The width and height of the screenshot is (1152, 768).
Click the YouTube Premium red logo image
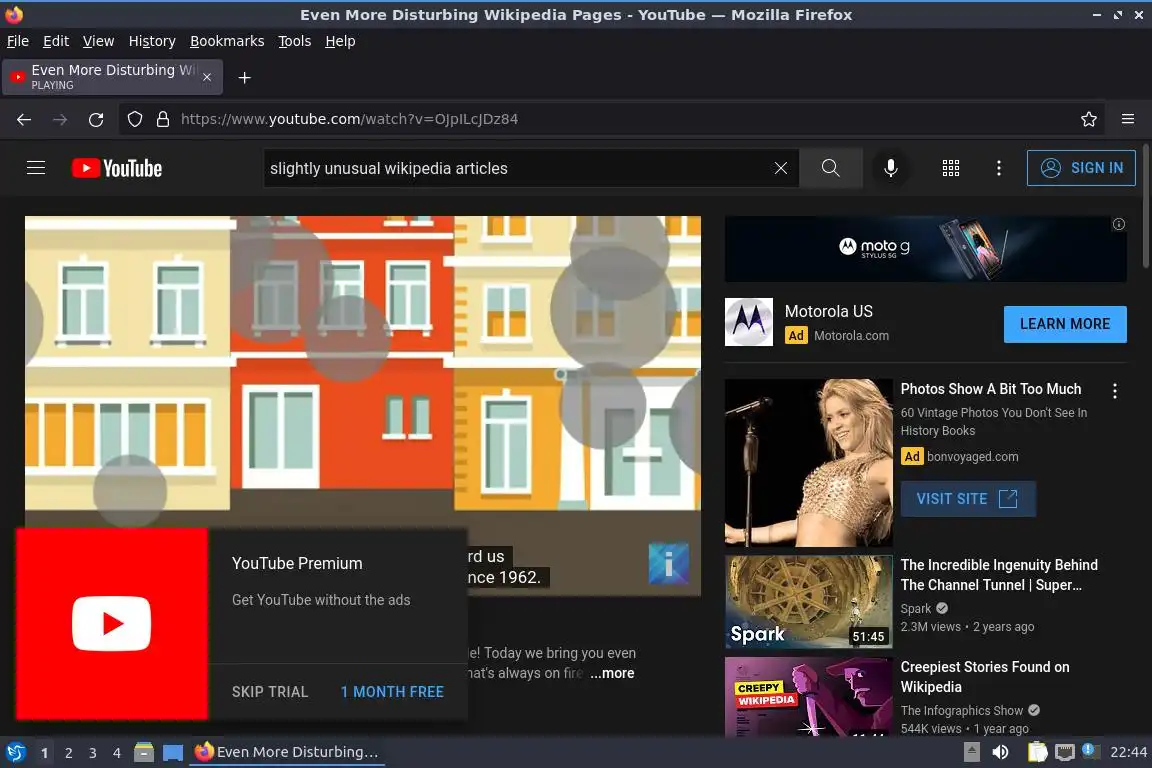(x=112, y=623)
